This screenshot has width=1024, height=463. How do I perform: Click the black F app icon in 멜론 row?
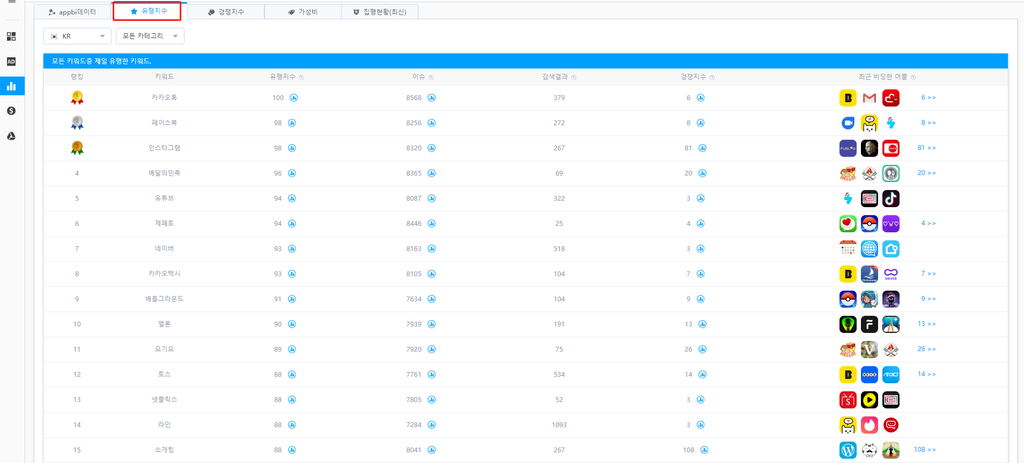[x=869, y=324]
